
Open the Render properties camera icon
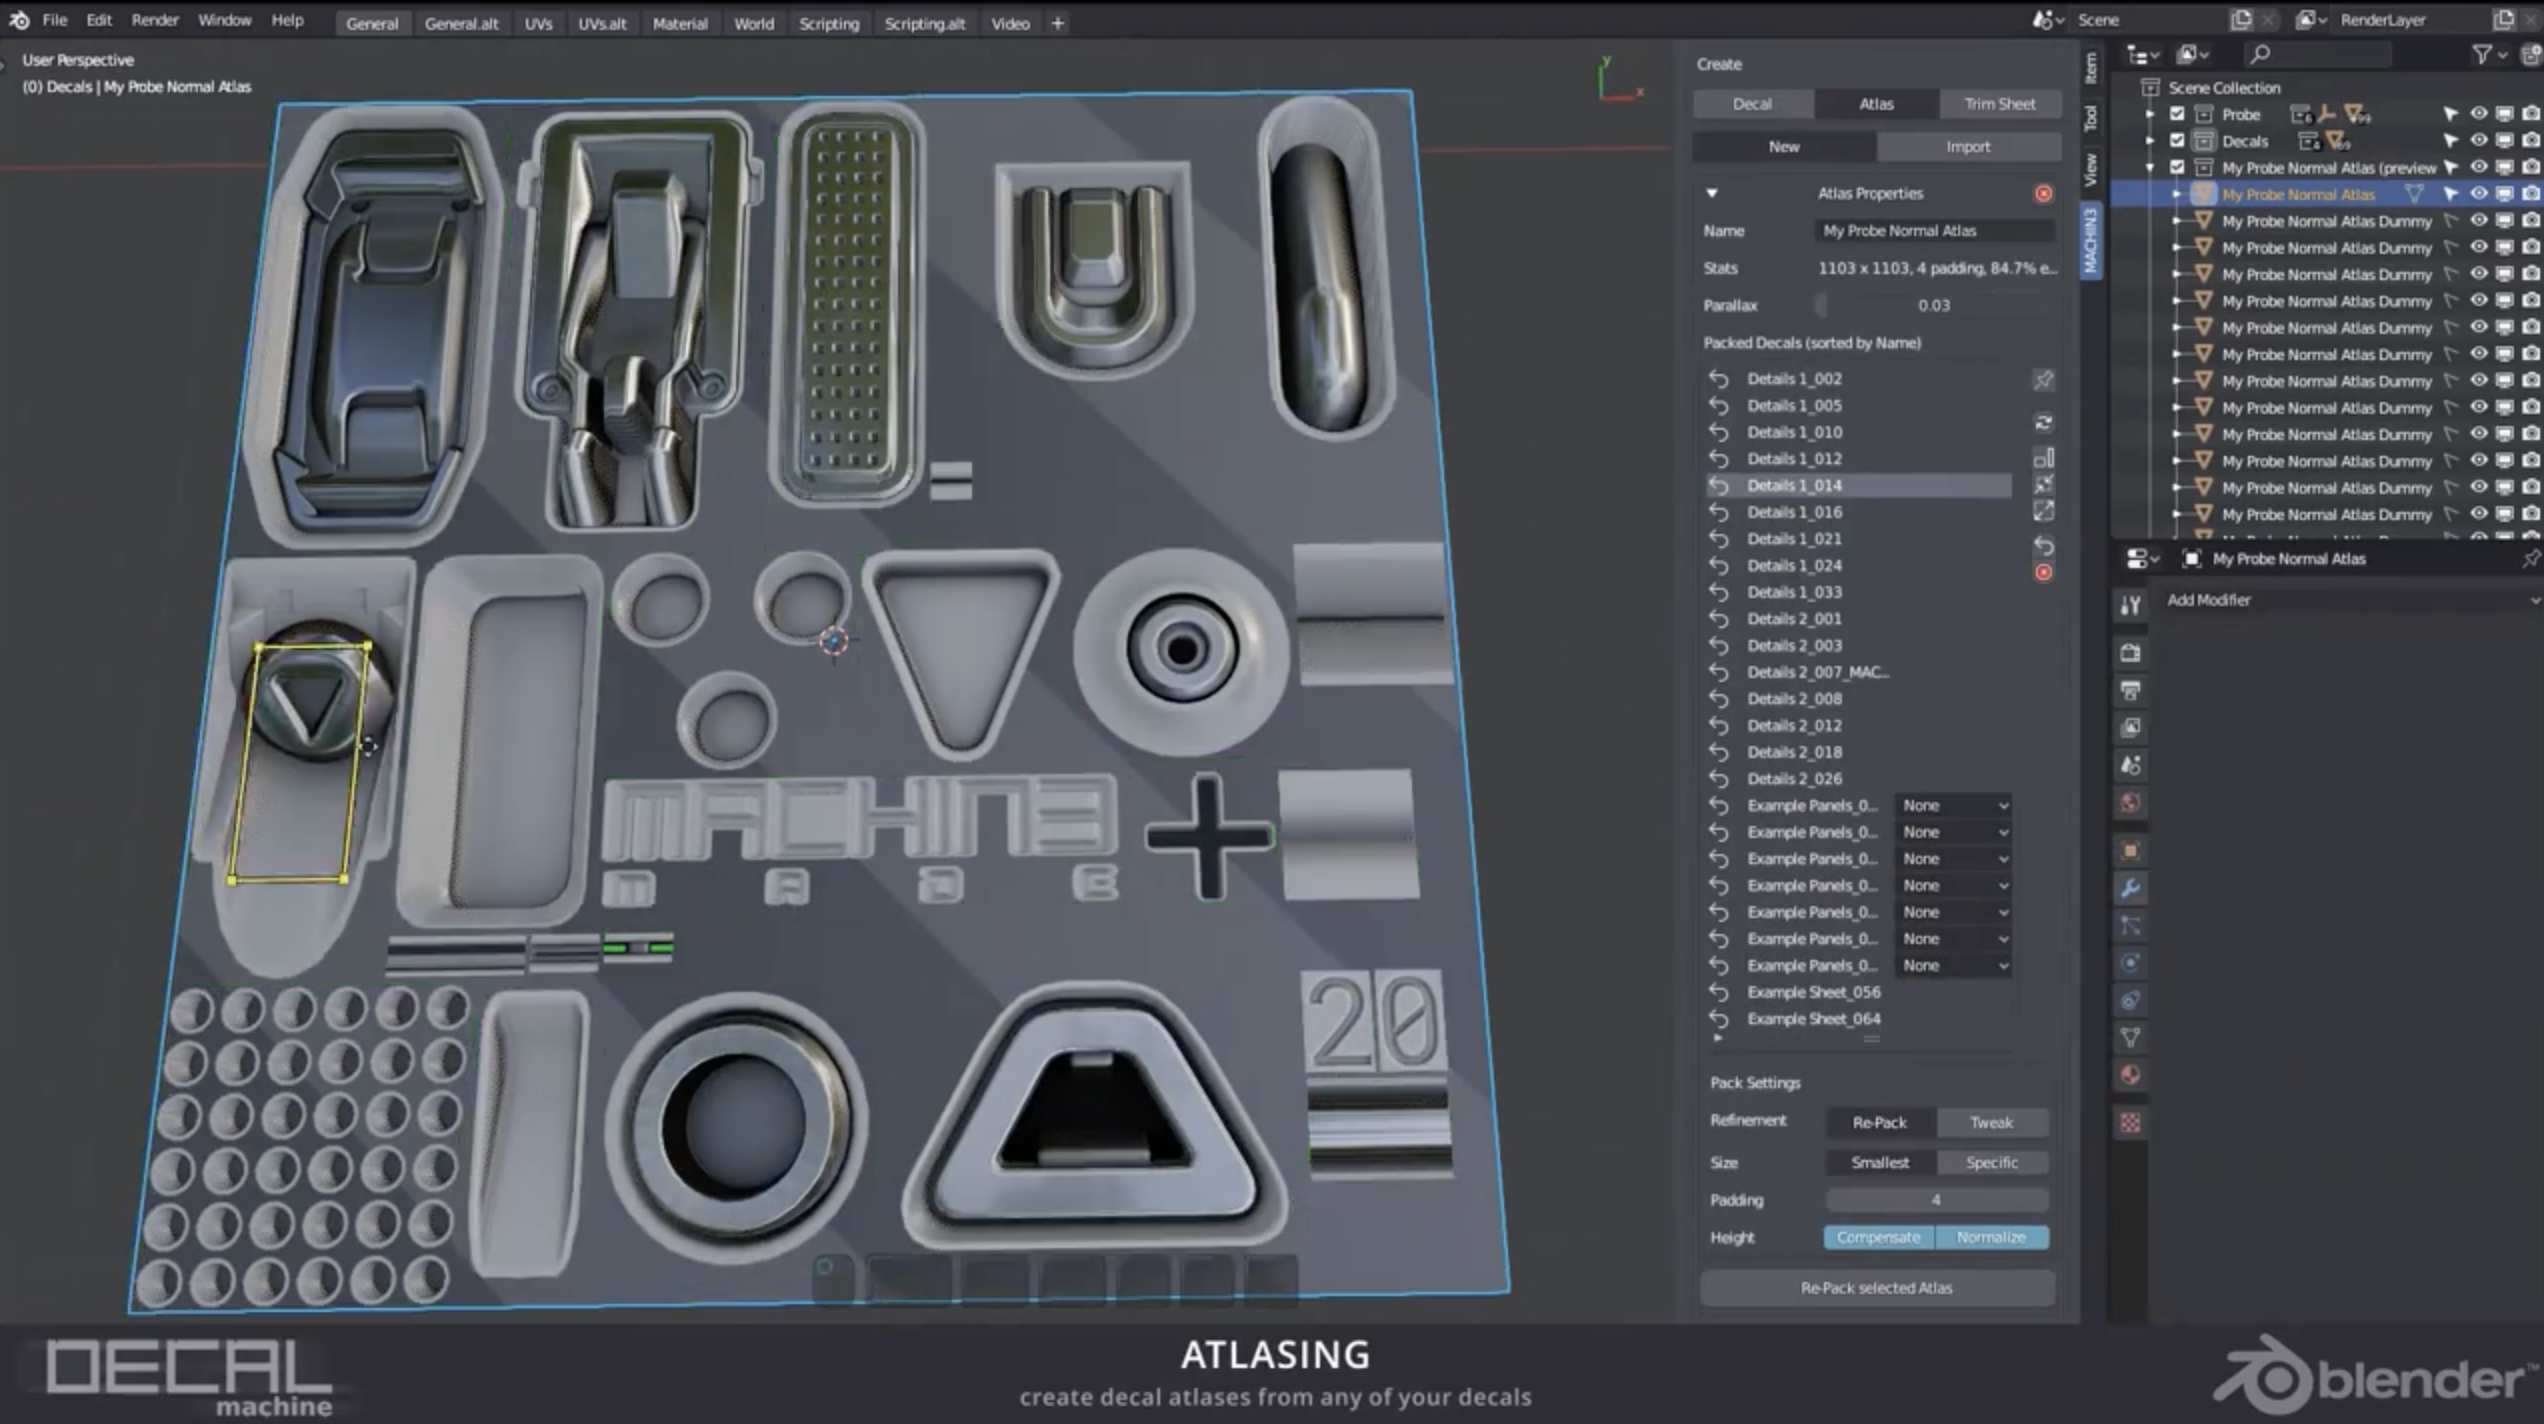[x=2130, y=653]
